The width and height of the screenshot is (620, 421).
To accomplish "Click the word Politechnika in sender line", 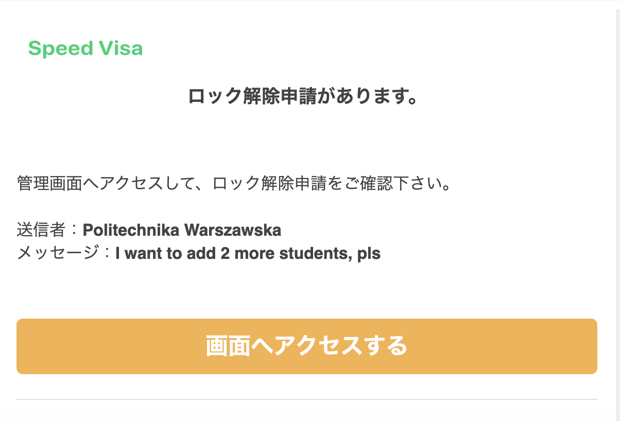I will pos(131,230).
